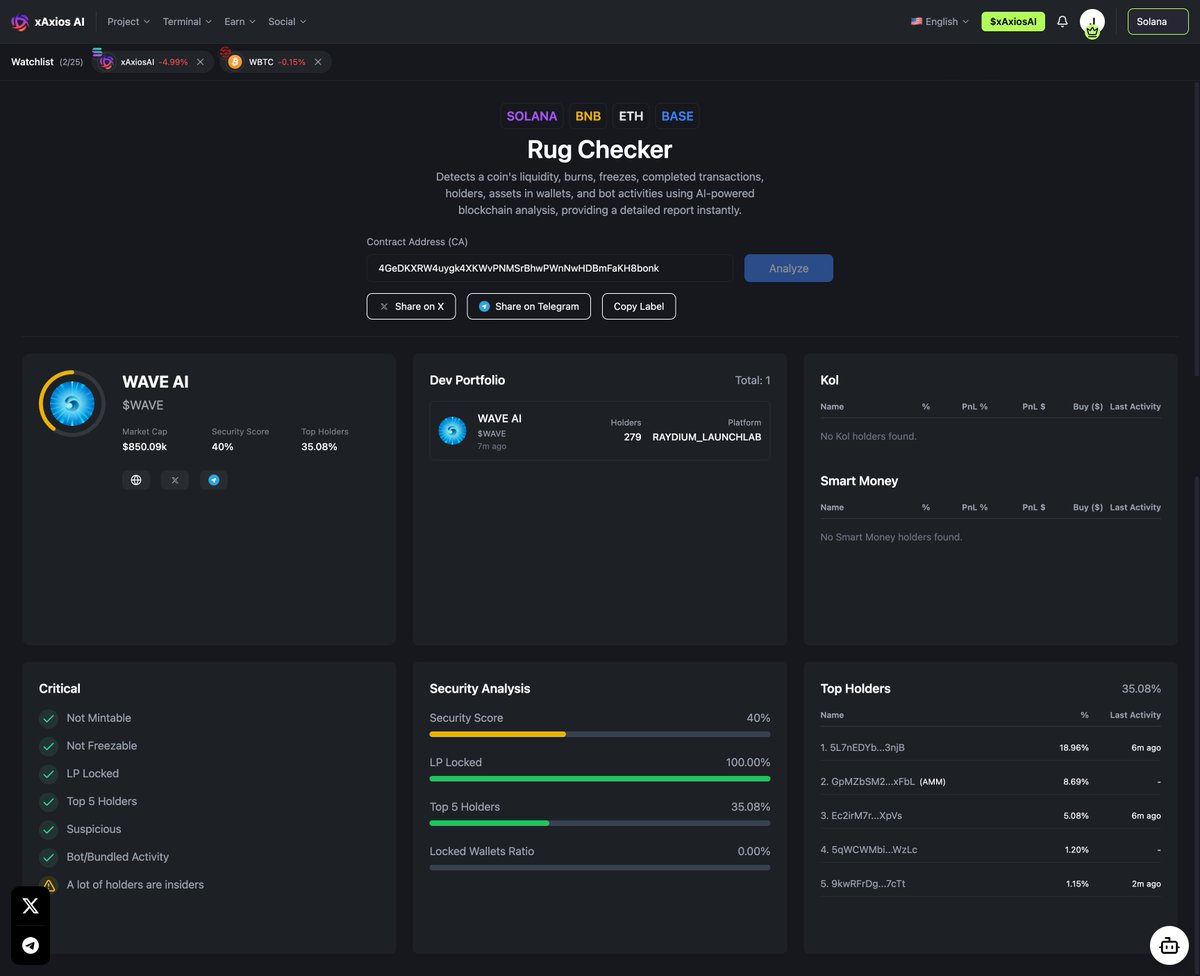Screen dimensions: 1200x976
Task: Expand the Earn menu
Action: 240,21
